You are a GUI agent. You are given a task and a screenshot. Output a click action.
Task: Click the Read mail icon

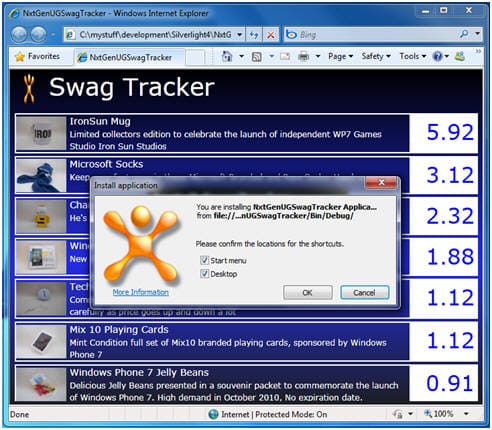285,57
